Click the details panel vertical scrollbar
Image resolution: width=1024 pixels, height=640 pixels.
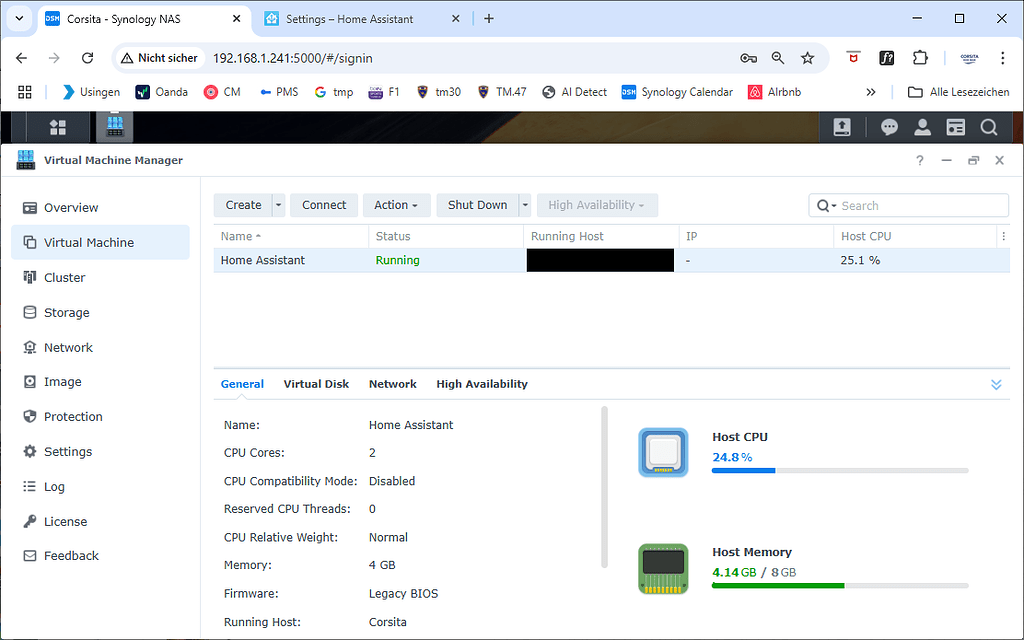tap(604, 487)
